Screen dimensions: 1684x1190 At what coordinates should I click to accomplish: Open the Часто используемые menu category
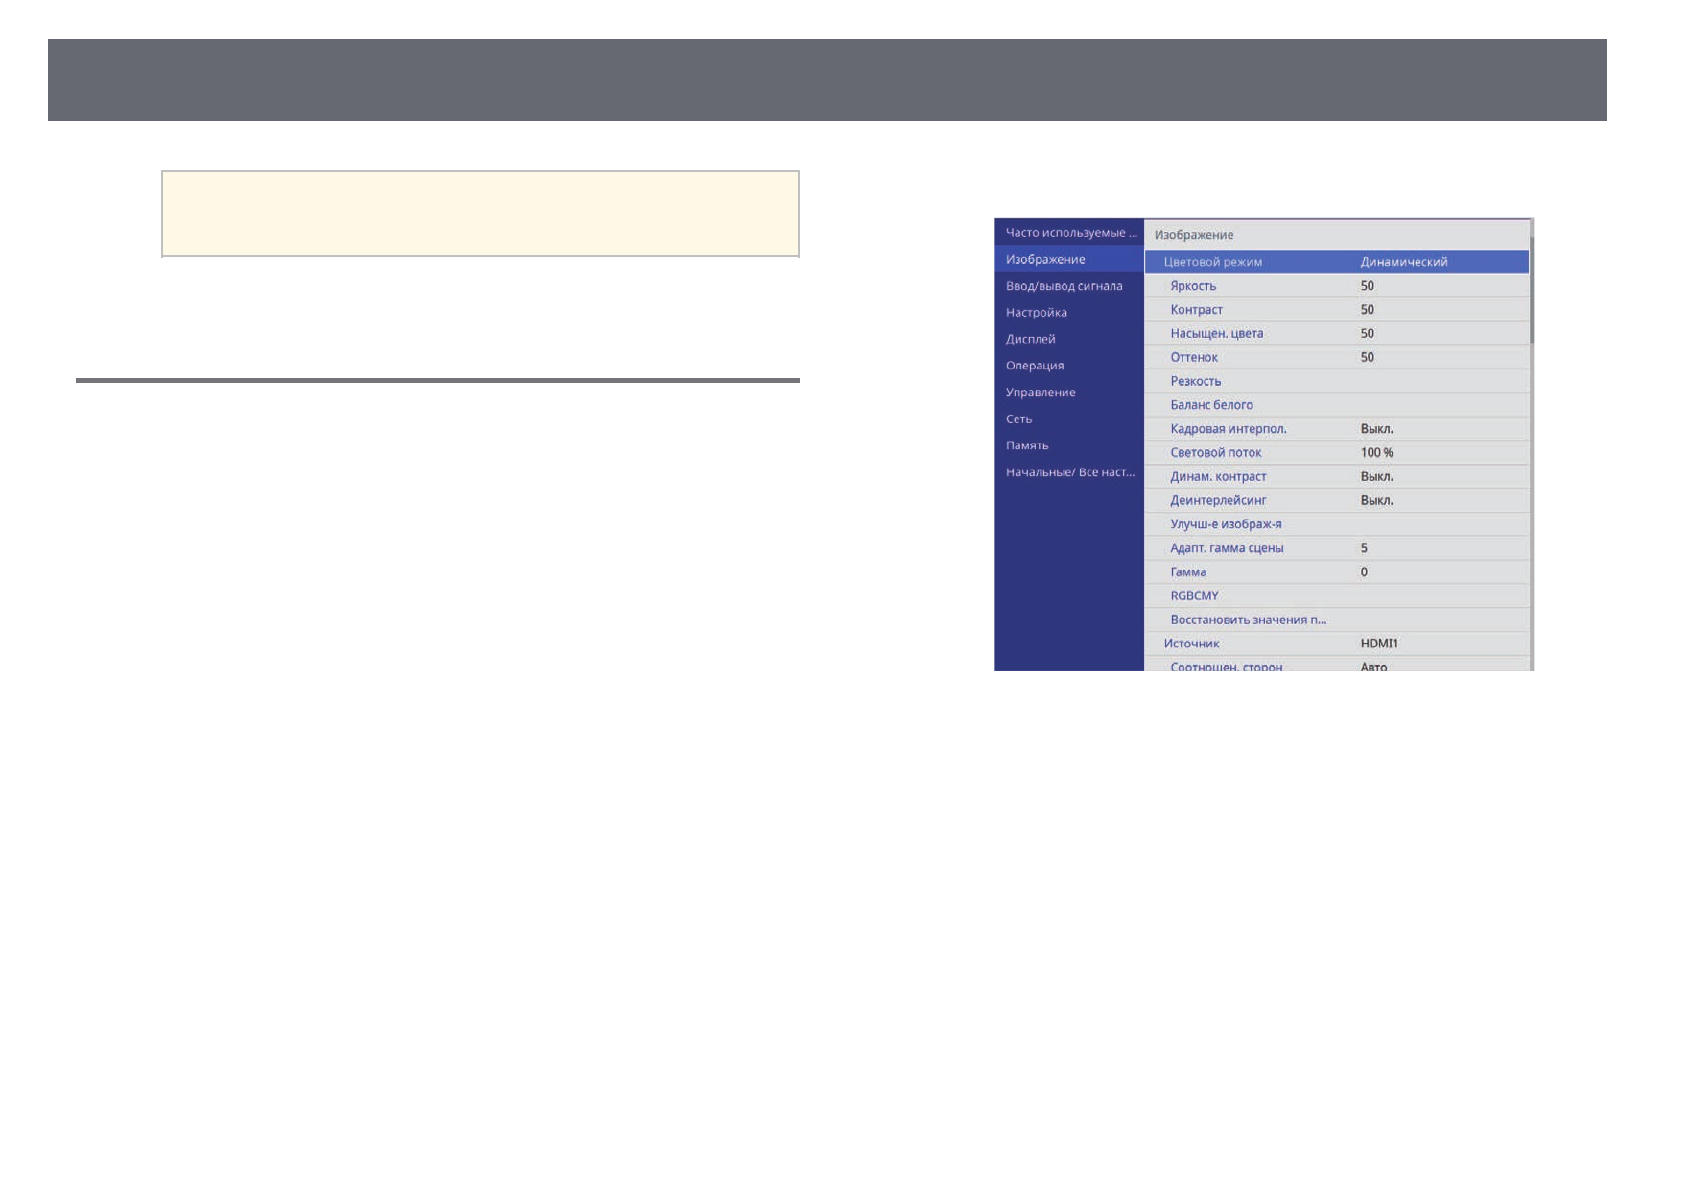coord(1069,233)
